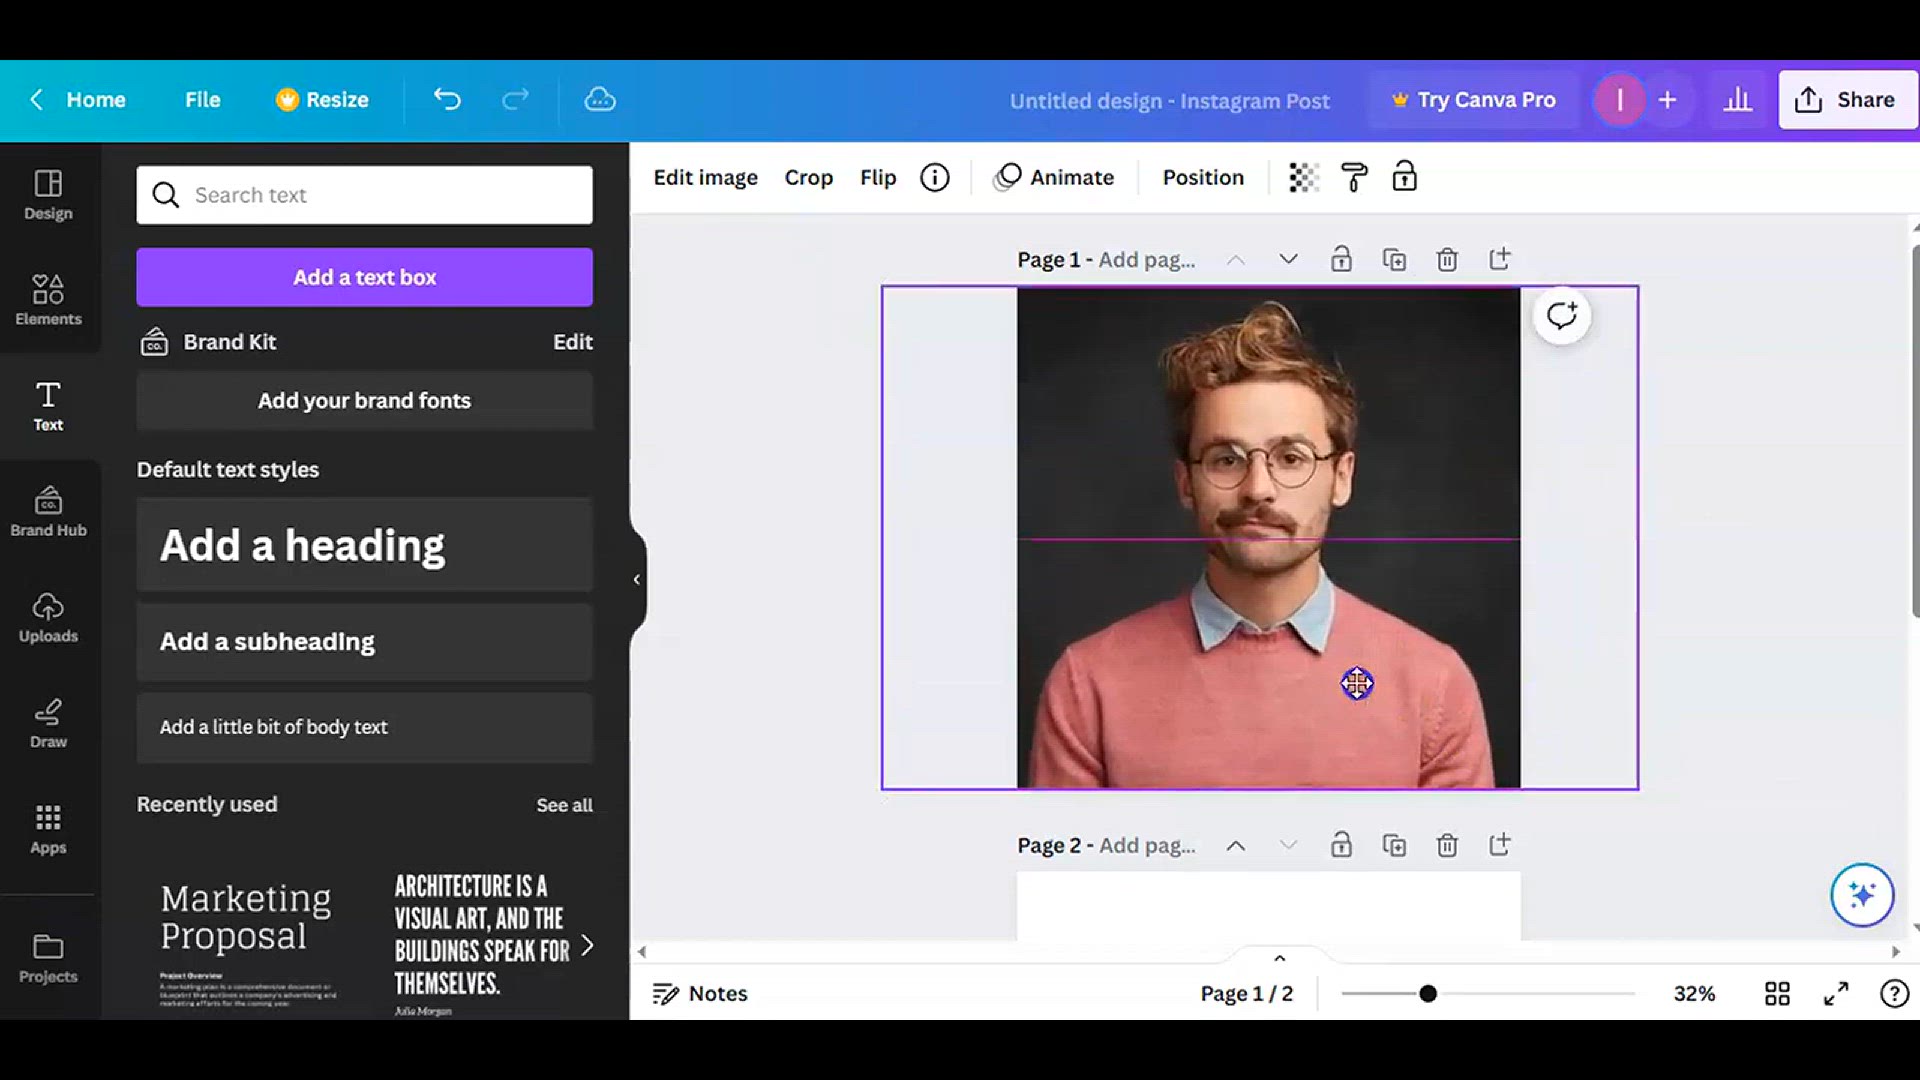The image size is (1920, 1080).
Task: Open the Resize menu
Action: click(x=322, y=99)
